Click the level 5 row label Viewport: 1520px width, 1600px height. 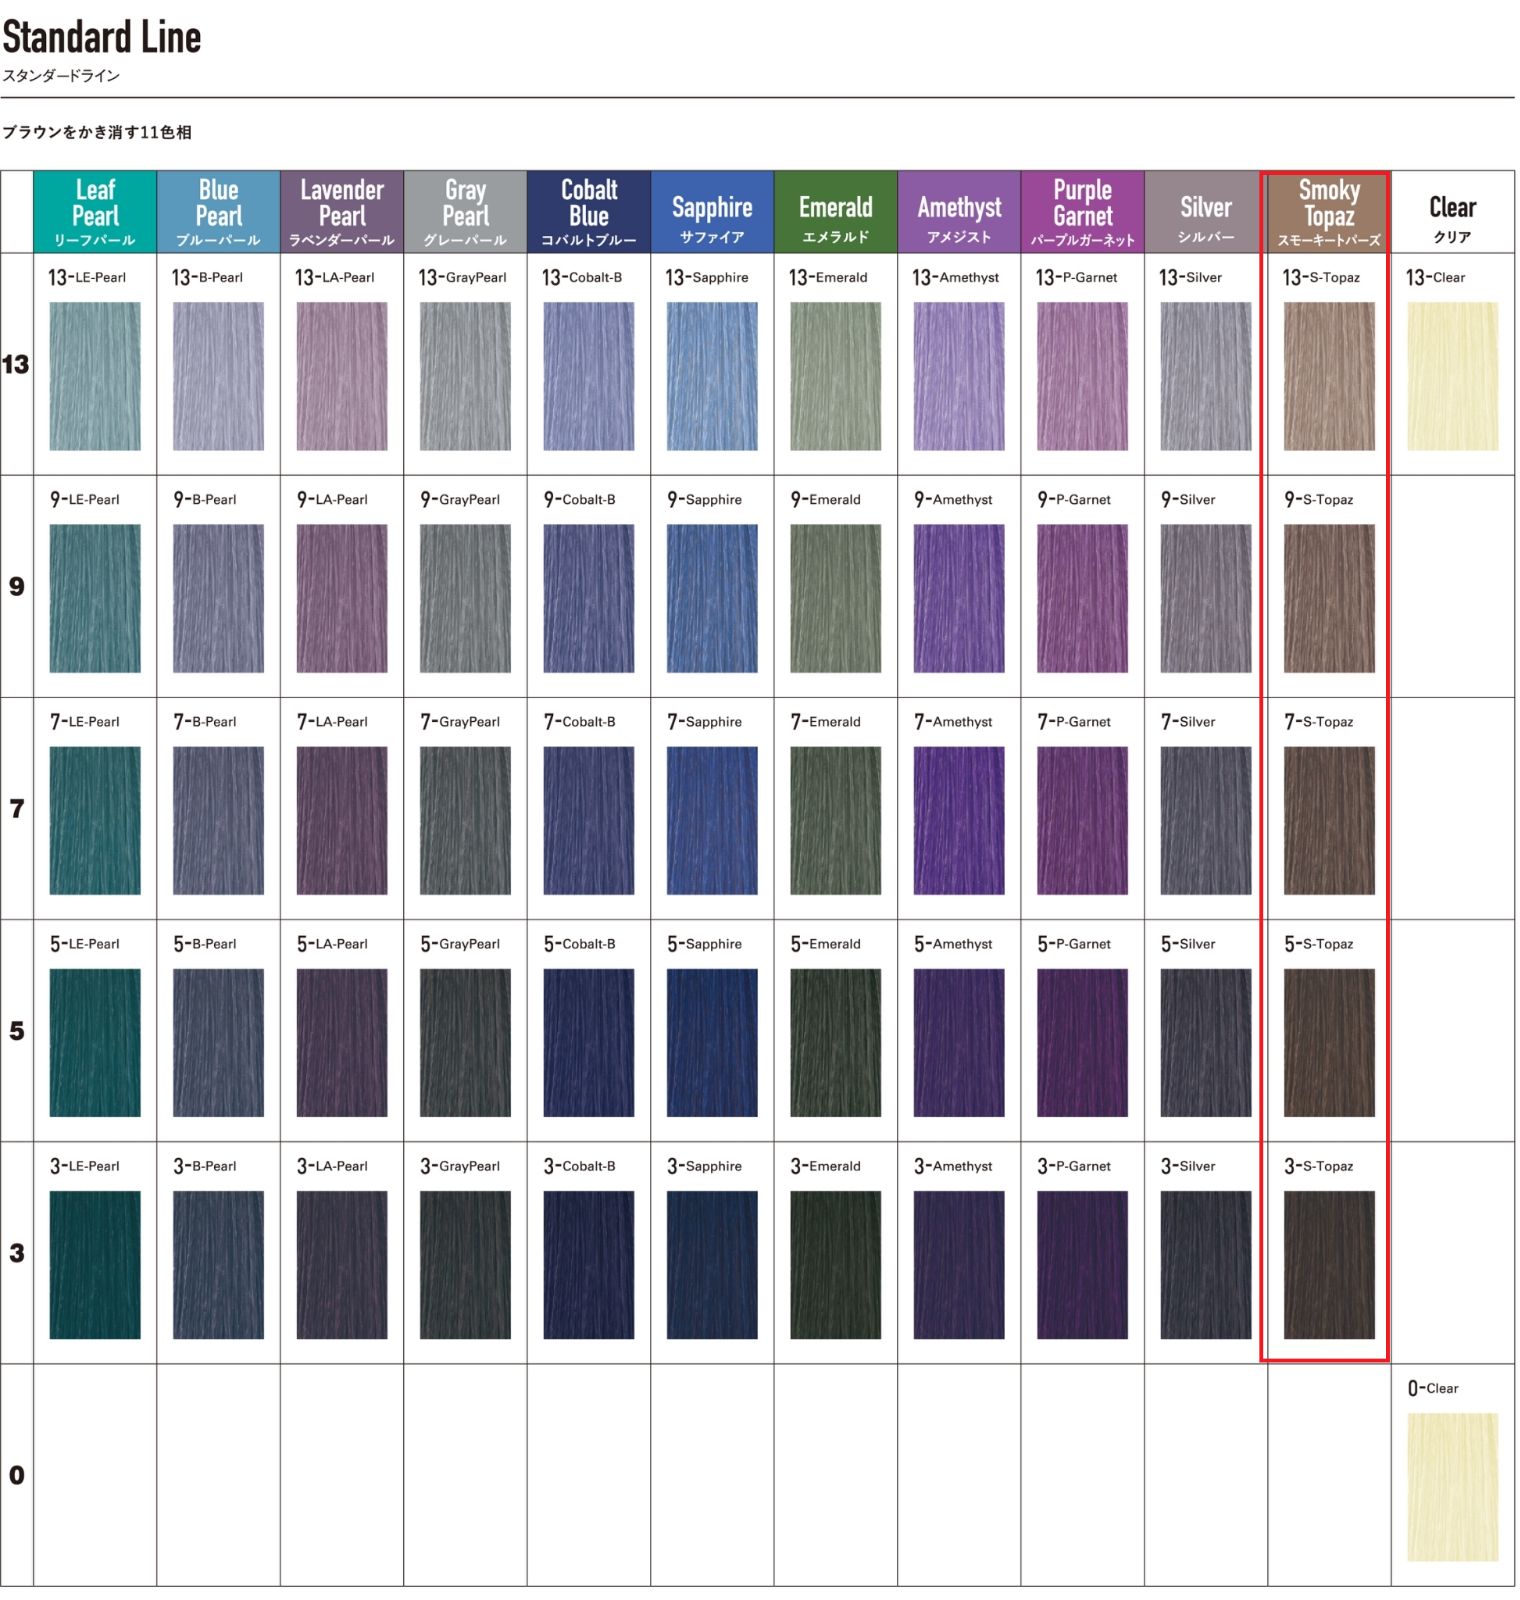click(16, 1031)
